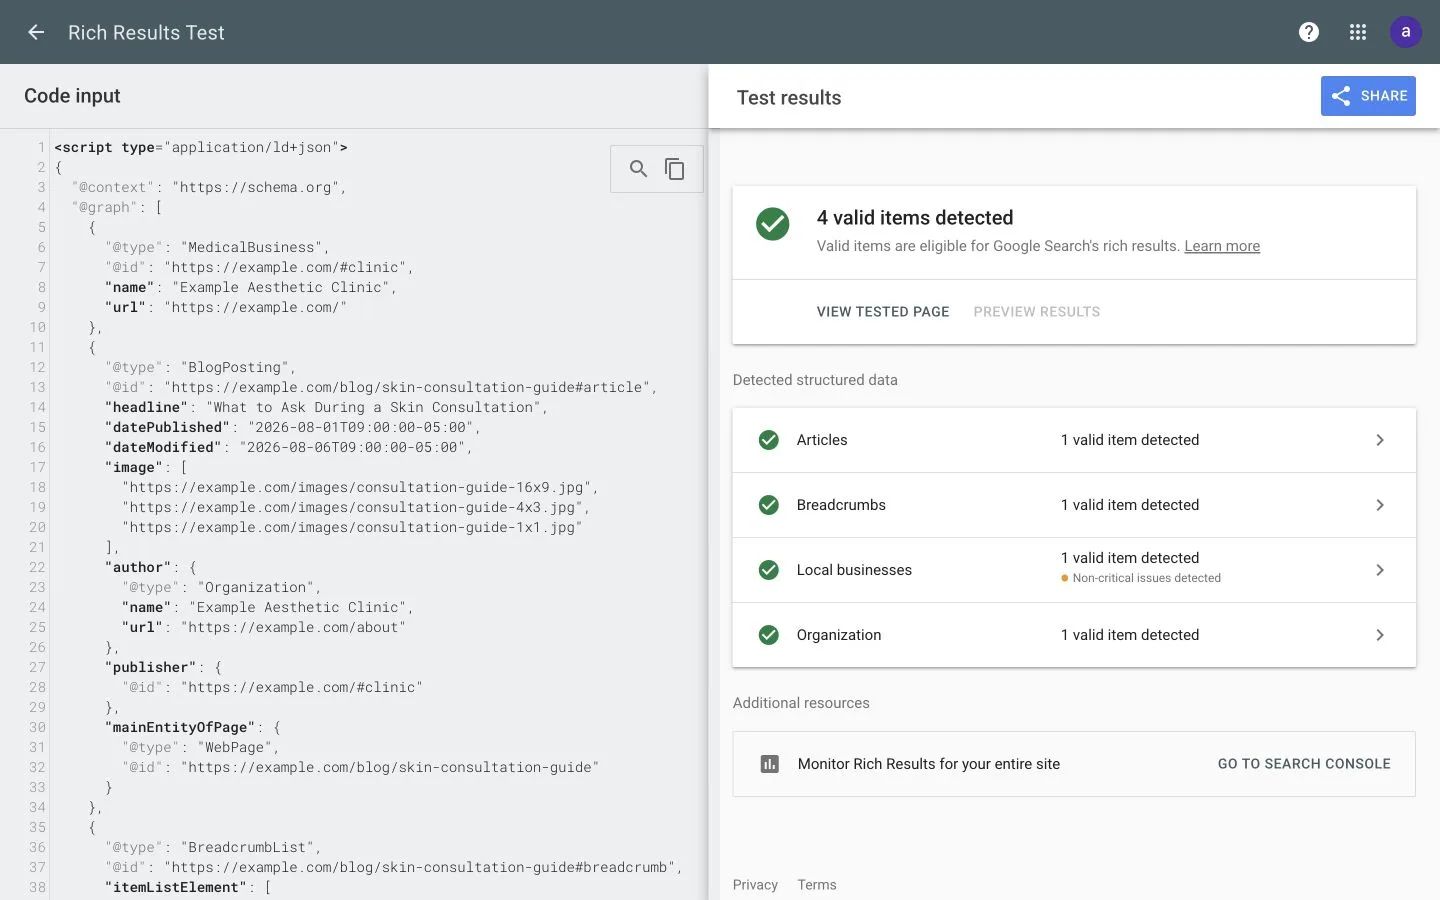Click the Test results heading
The image size is (1440, 900).
[789, 98]
